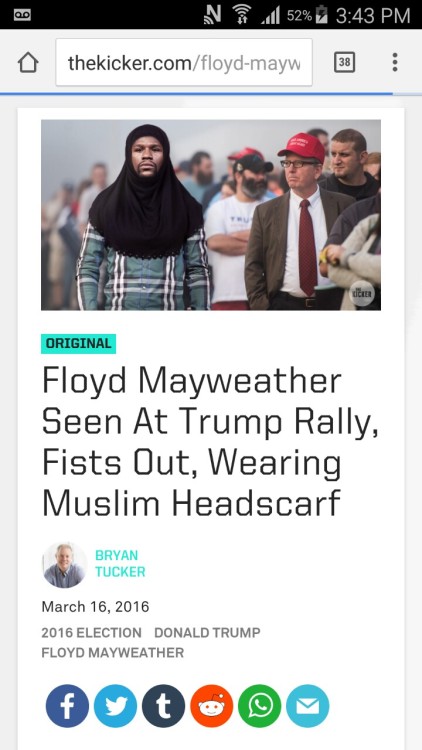Viewport: 422px width, 750px height.
Task: Share article via WhatsApp
Action: click(259, 706)
